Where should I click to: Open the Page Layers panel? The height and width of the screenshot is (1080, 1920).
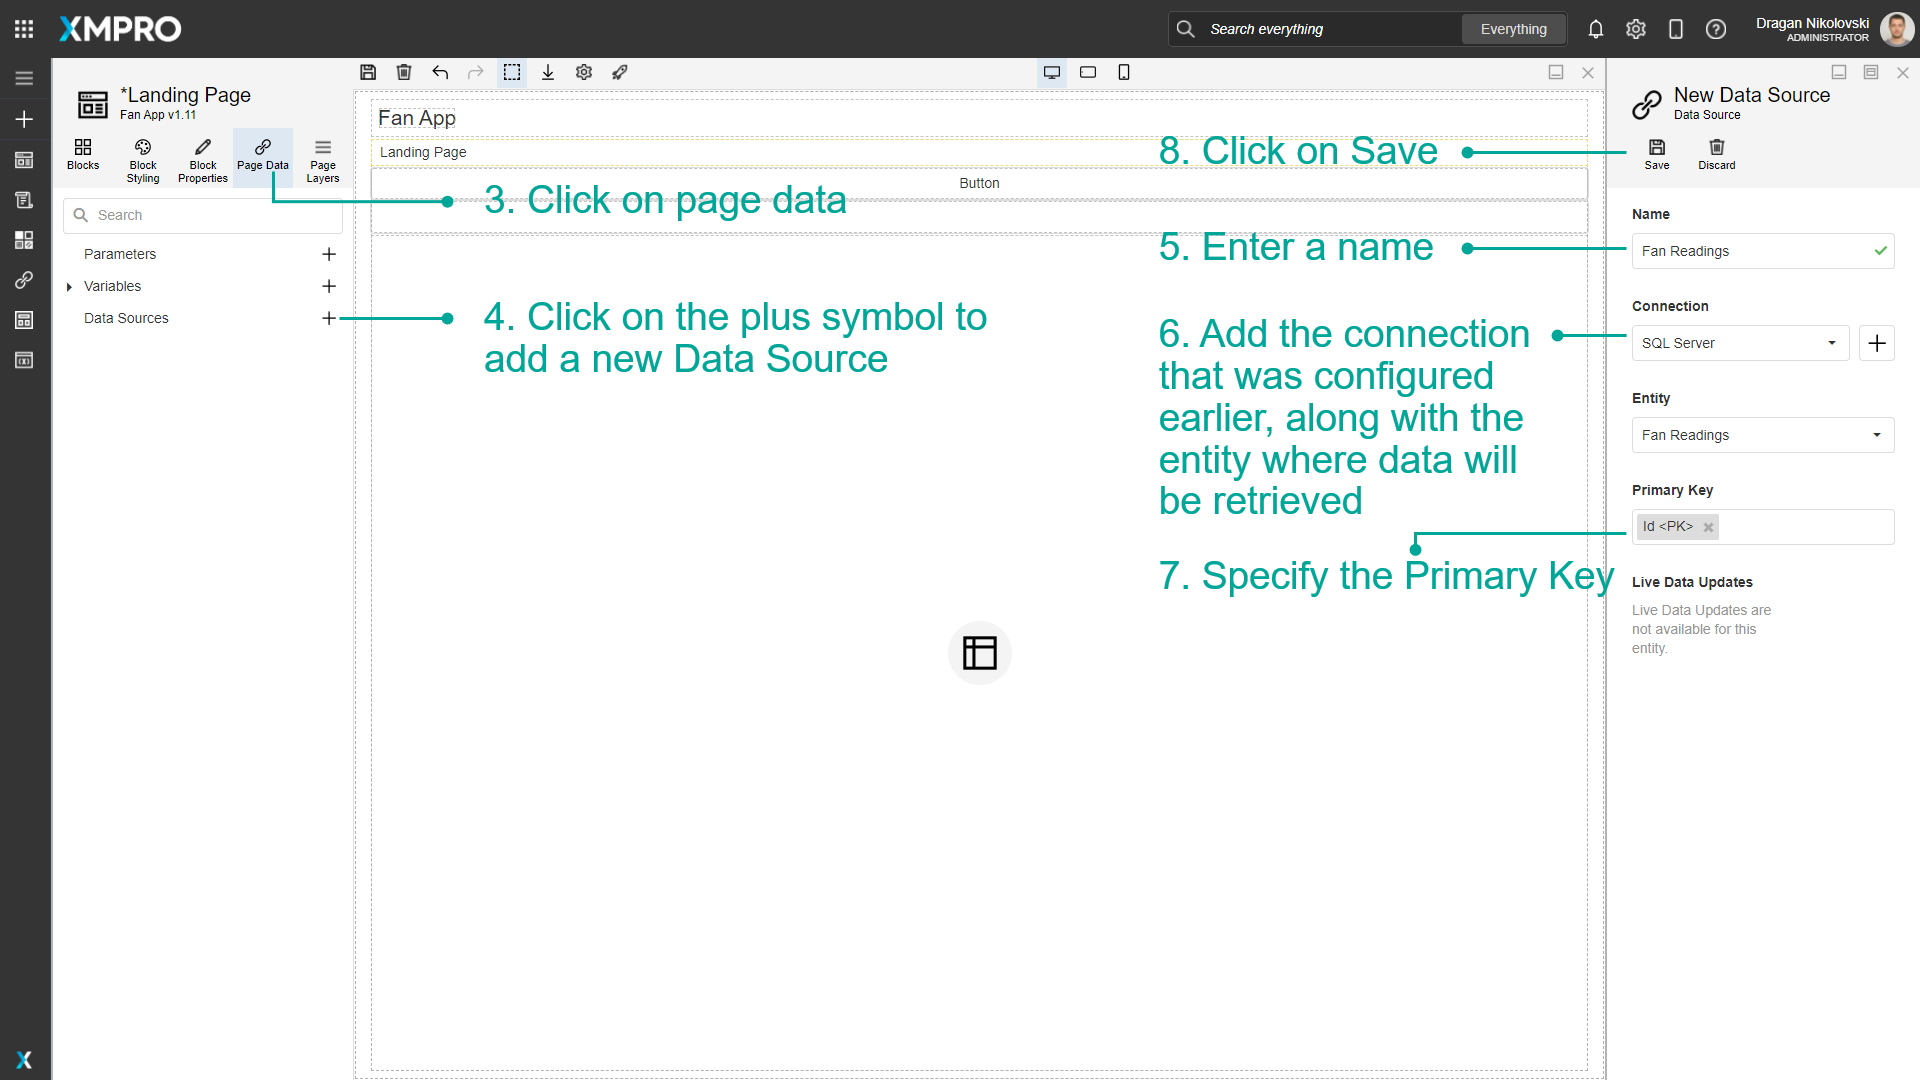tap(322, 158)
